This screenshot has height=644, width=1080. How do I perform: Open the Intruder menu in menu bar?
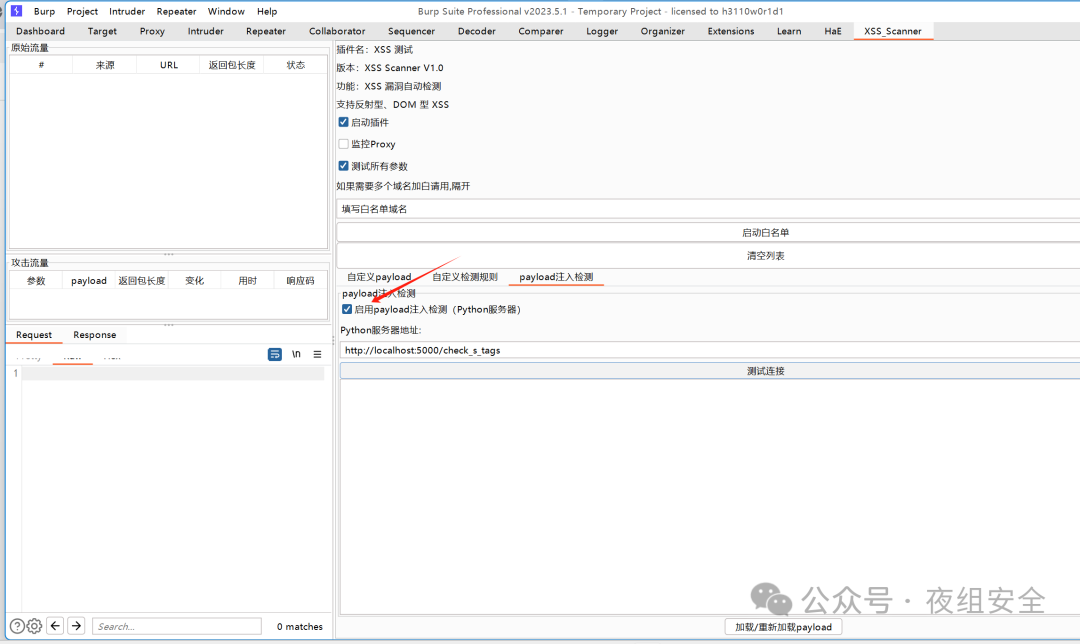tap(126, 11)
